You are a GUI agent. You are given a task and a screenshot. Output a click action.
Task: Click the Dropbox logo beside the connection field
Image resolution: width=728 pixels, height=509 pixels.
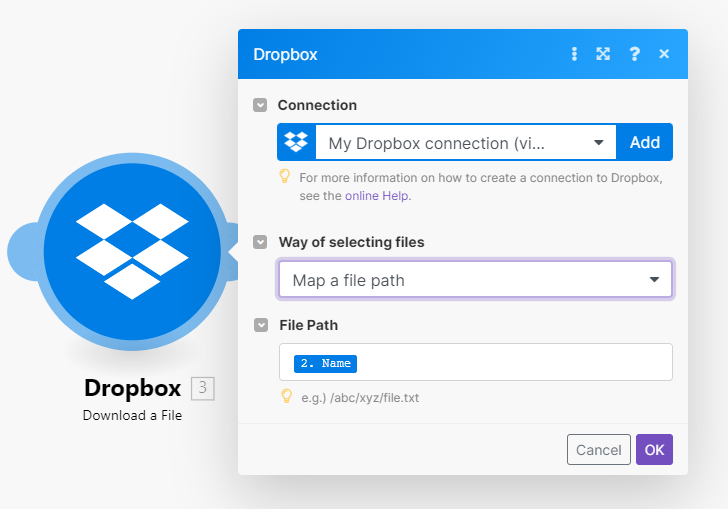tap(296, 142)
